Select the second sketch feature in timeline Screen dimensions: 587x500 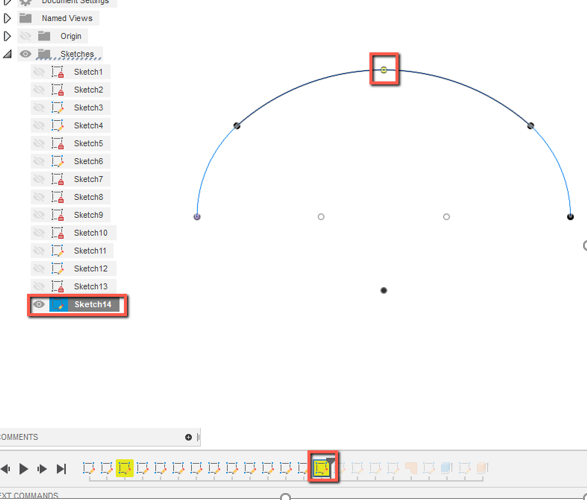(107, 468)
